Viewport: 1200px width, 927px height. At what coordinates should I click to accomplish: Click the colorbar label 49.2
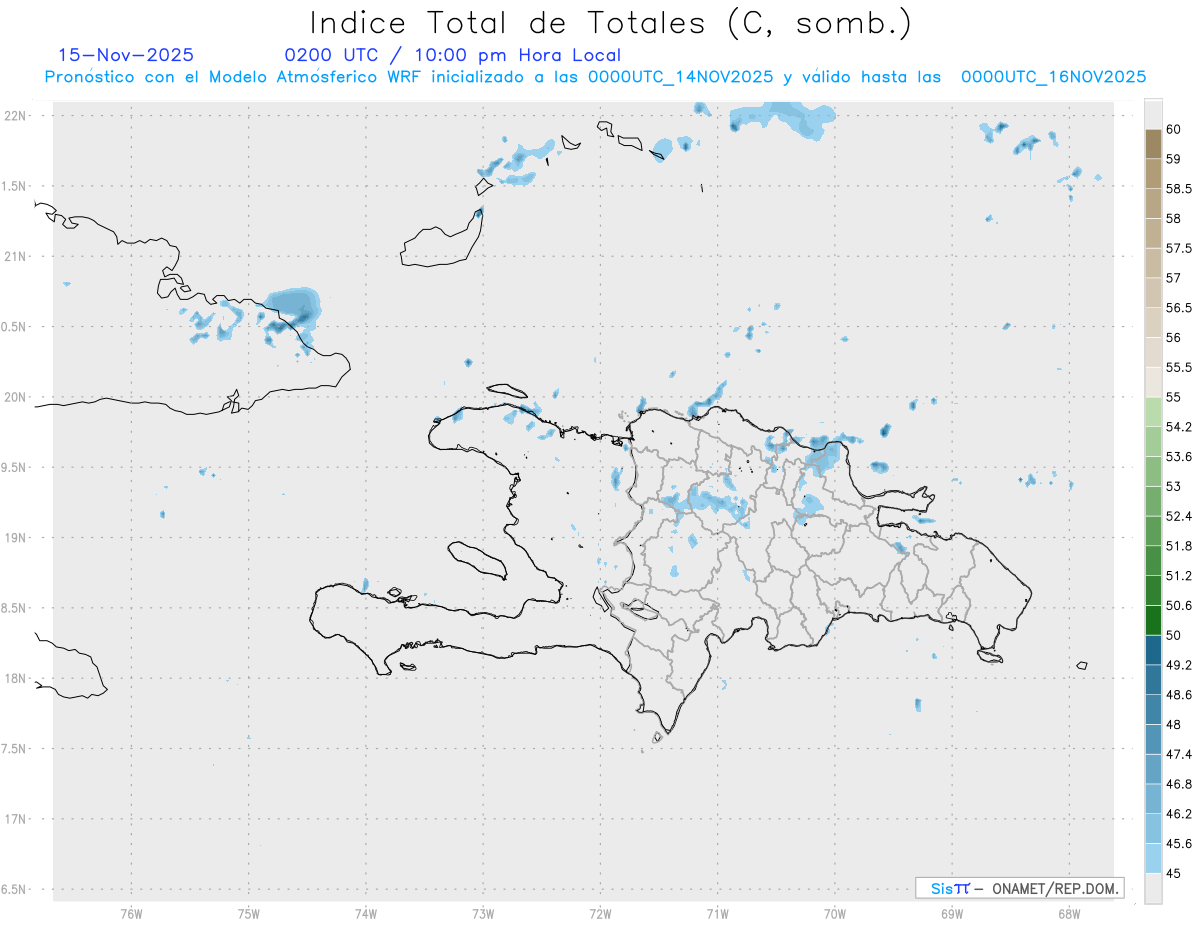click(1178, 665)
